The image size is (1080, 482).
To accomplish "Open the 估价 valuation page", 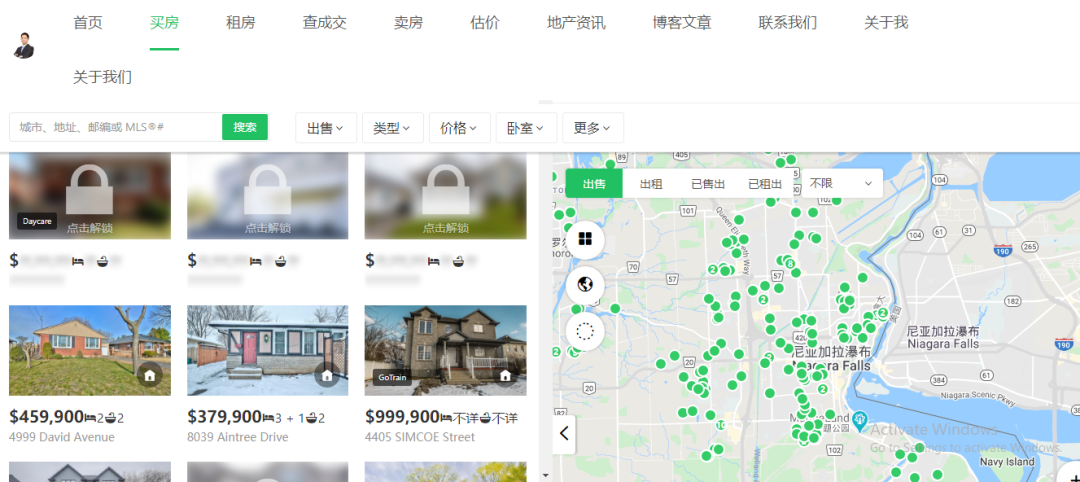I will pos(485,23).
